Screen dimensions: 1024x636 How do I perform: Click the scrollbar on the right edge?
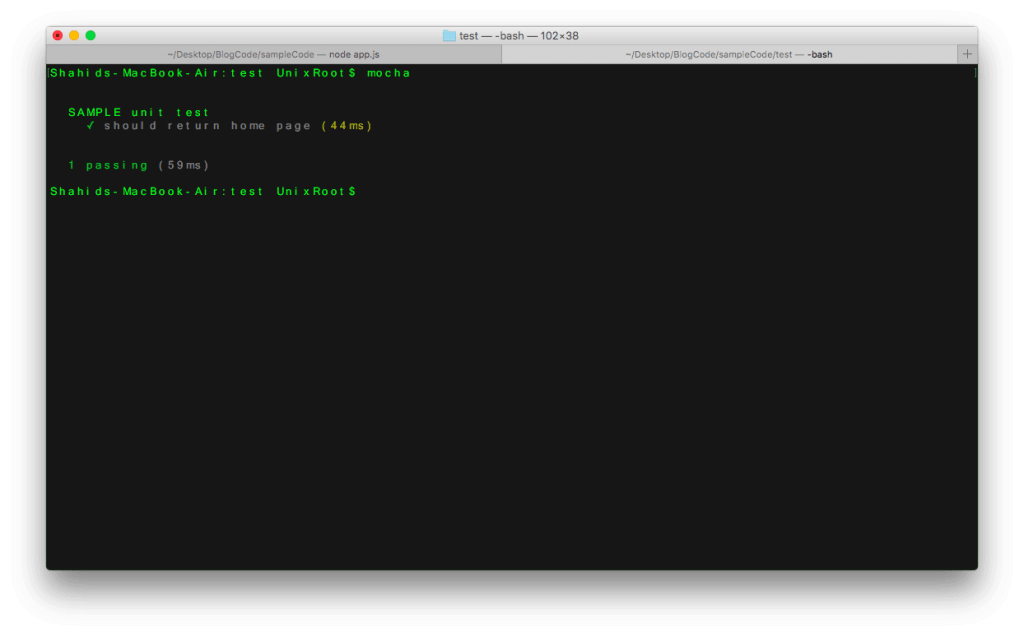(977, 300)
